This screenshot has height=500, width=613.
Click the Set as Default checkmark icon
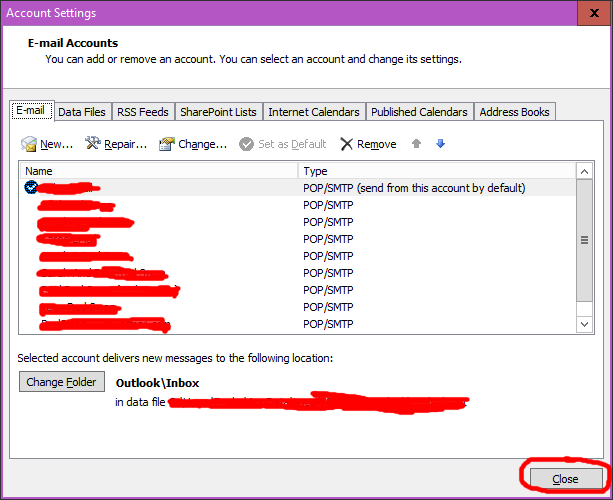[x=247, y=144]
